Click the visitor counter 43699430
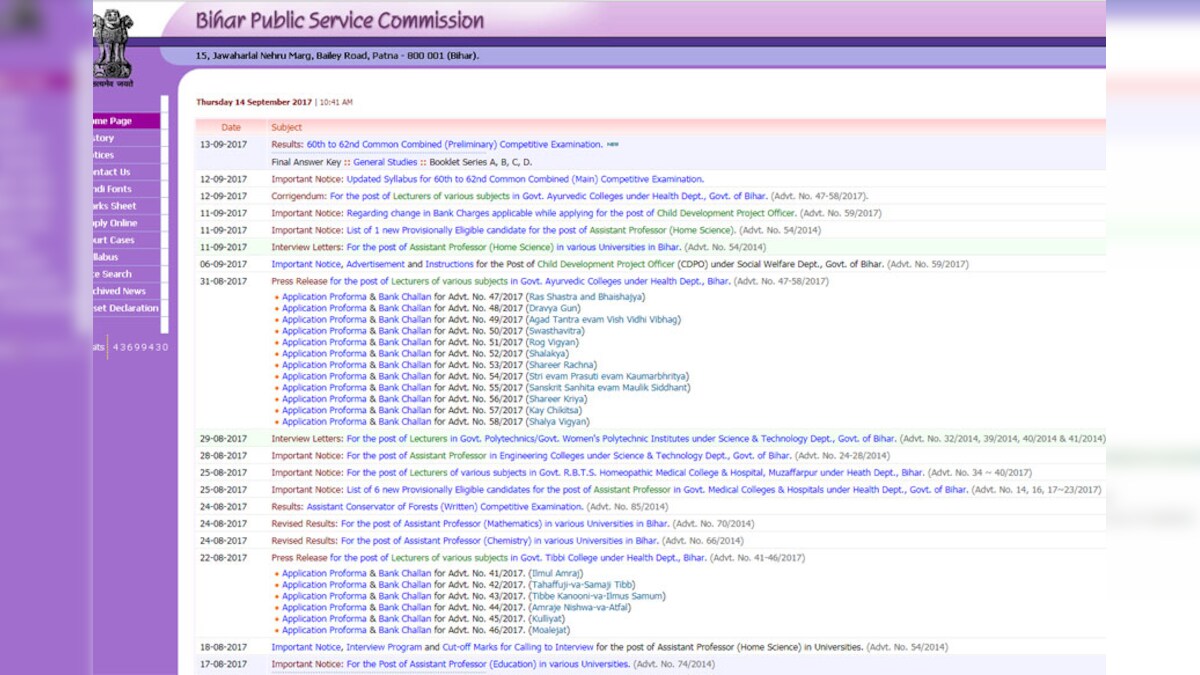This screenshot has width=1200, height=675. 141,347
